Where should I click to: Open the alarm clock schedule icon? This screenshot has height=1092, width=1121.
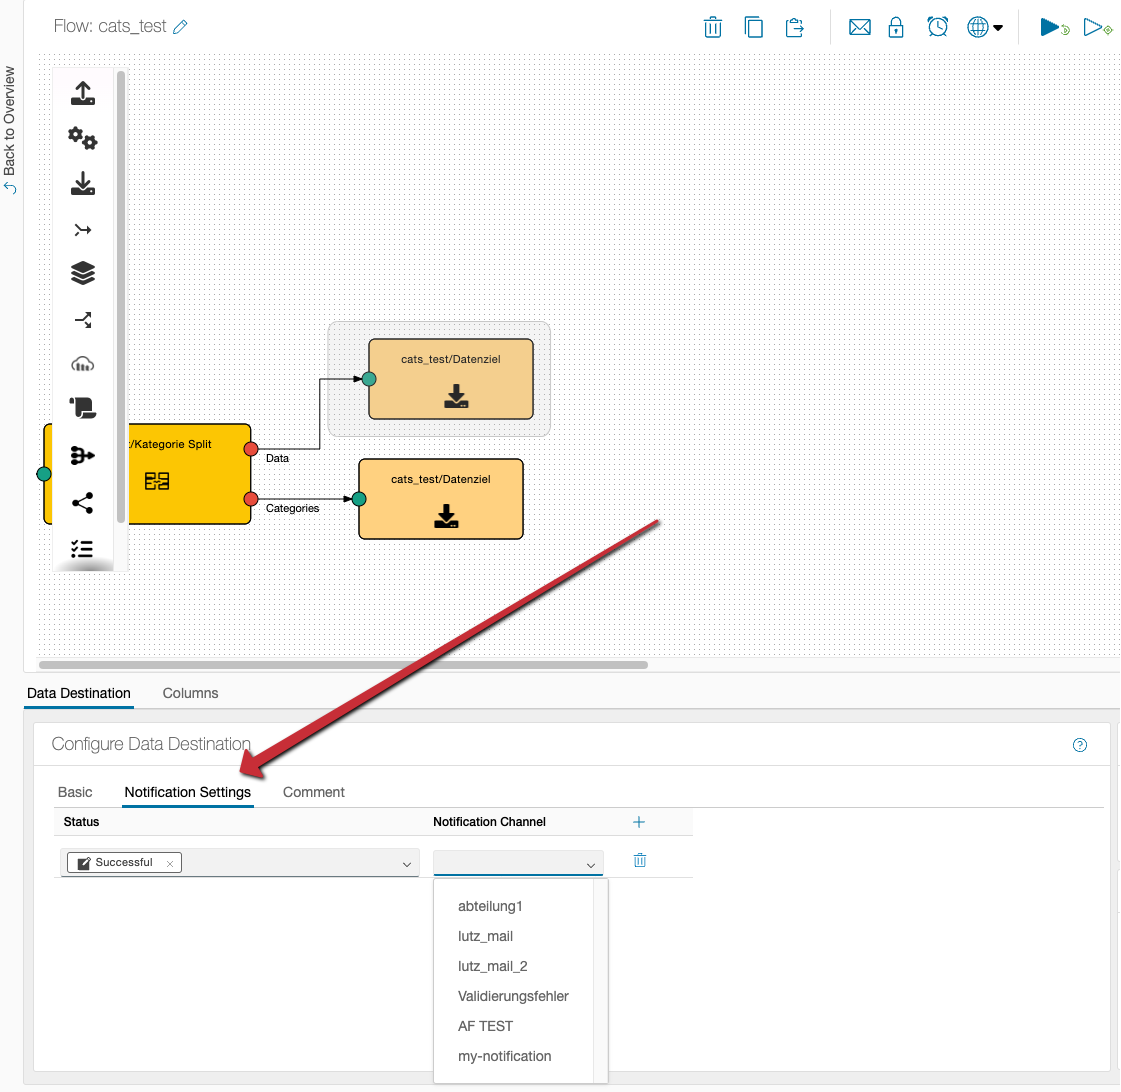pyautogui.click(x=937, y=27)
